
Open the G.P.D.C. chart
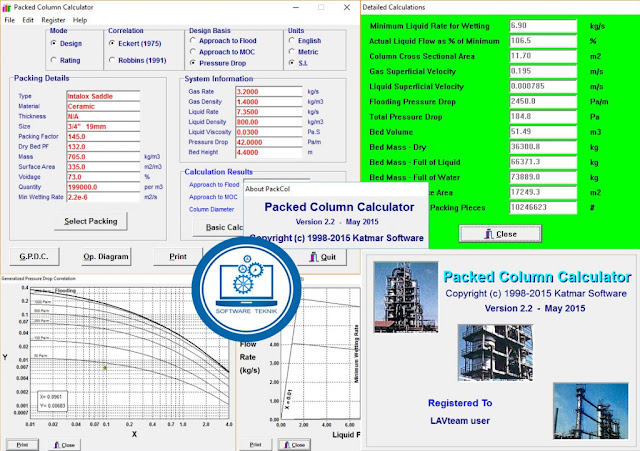point(34,257)
